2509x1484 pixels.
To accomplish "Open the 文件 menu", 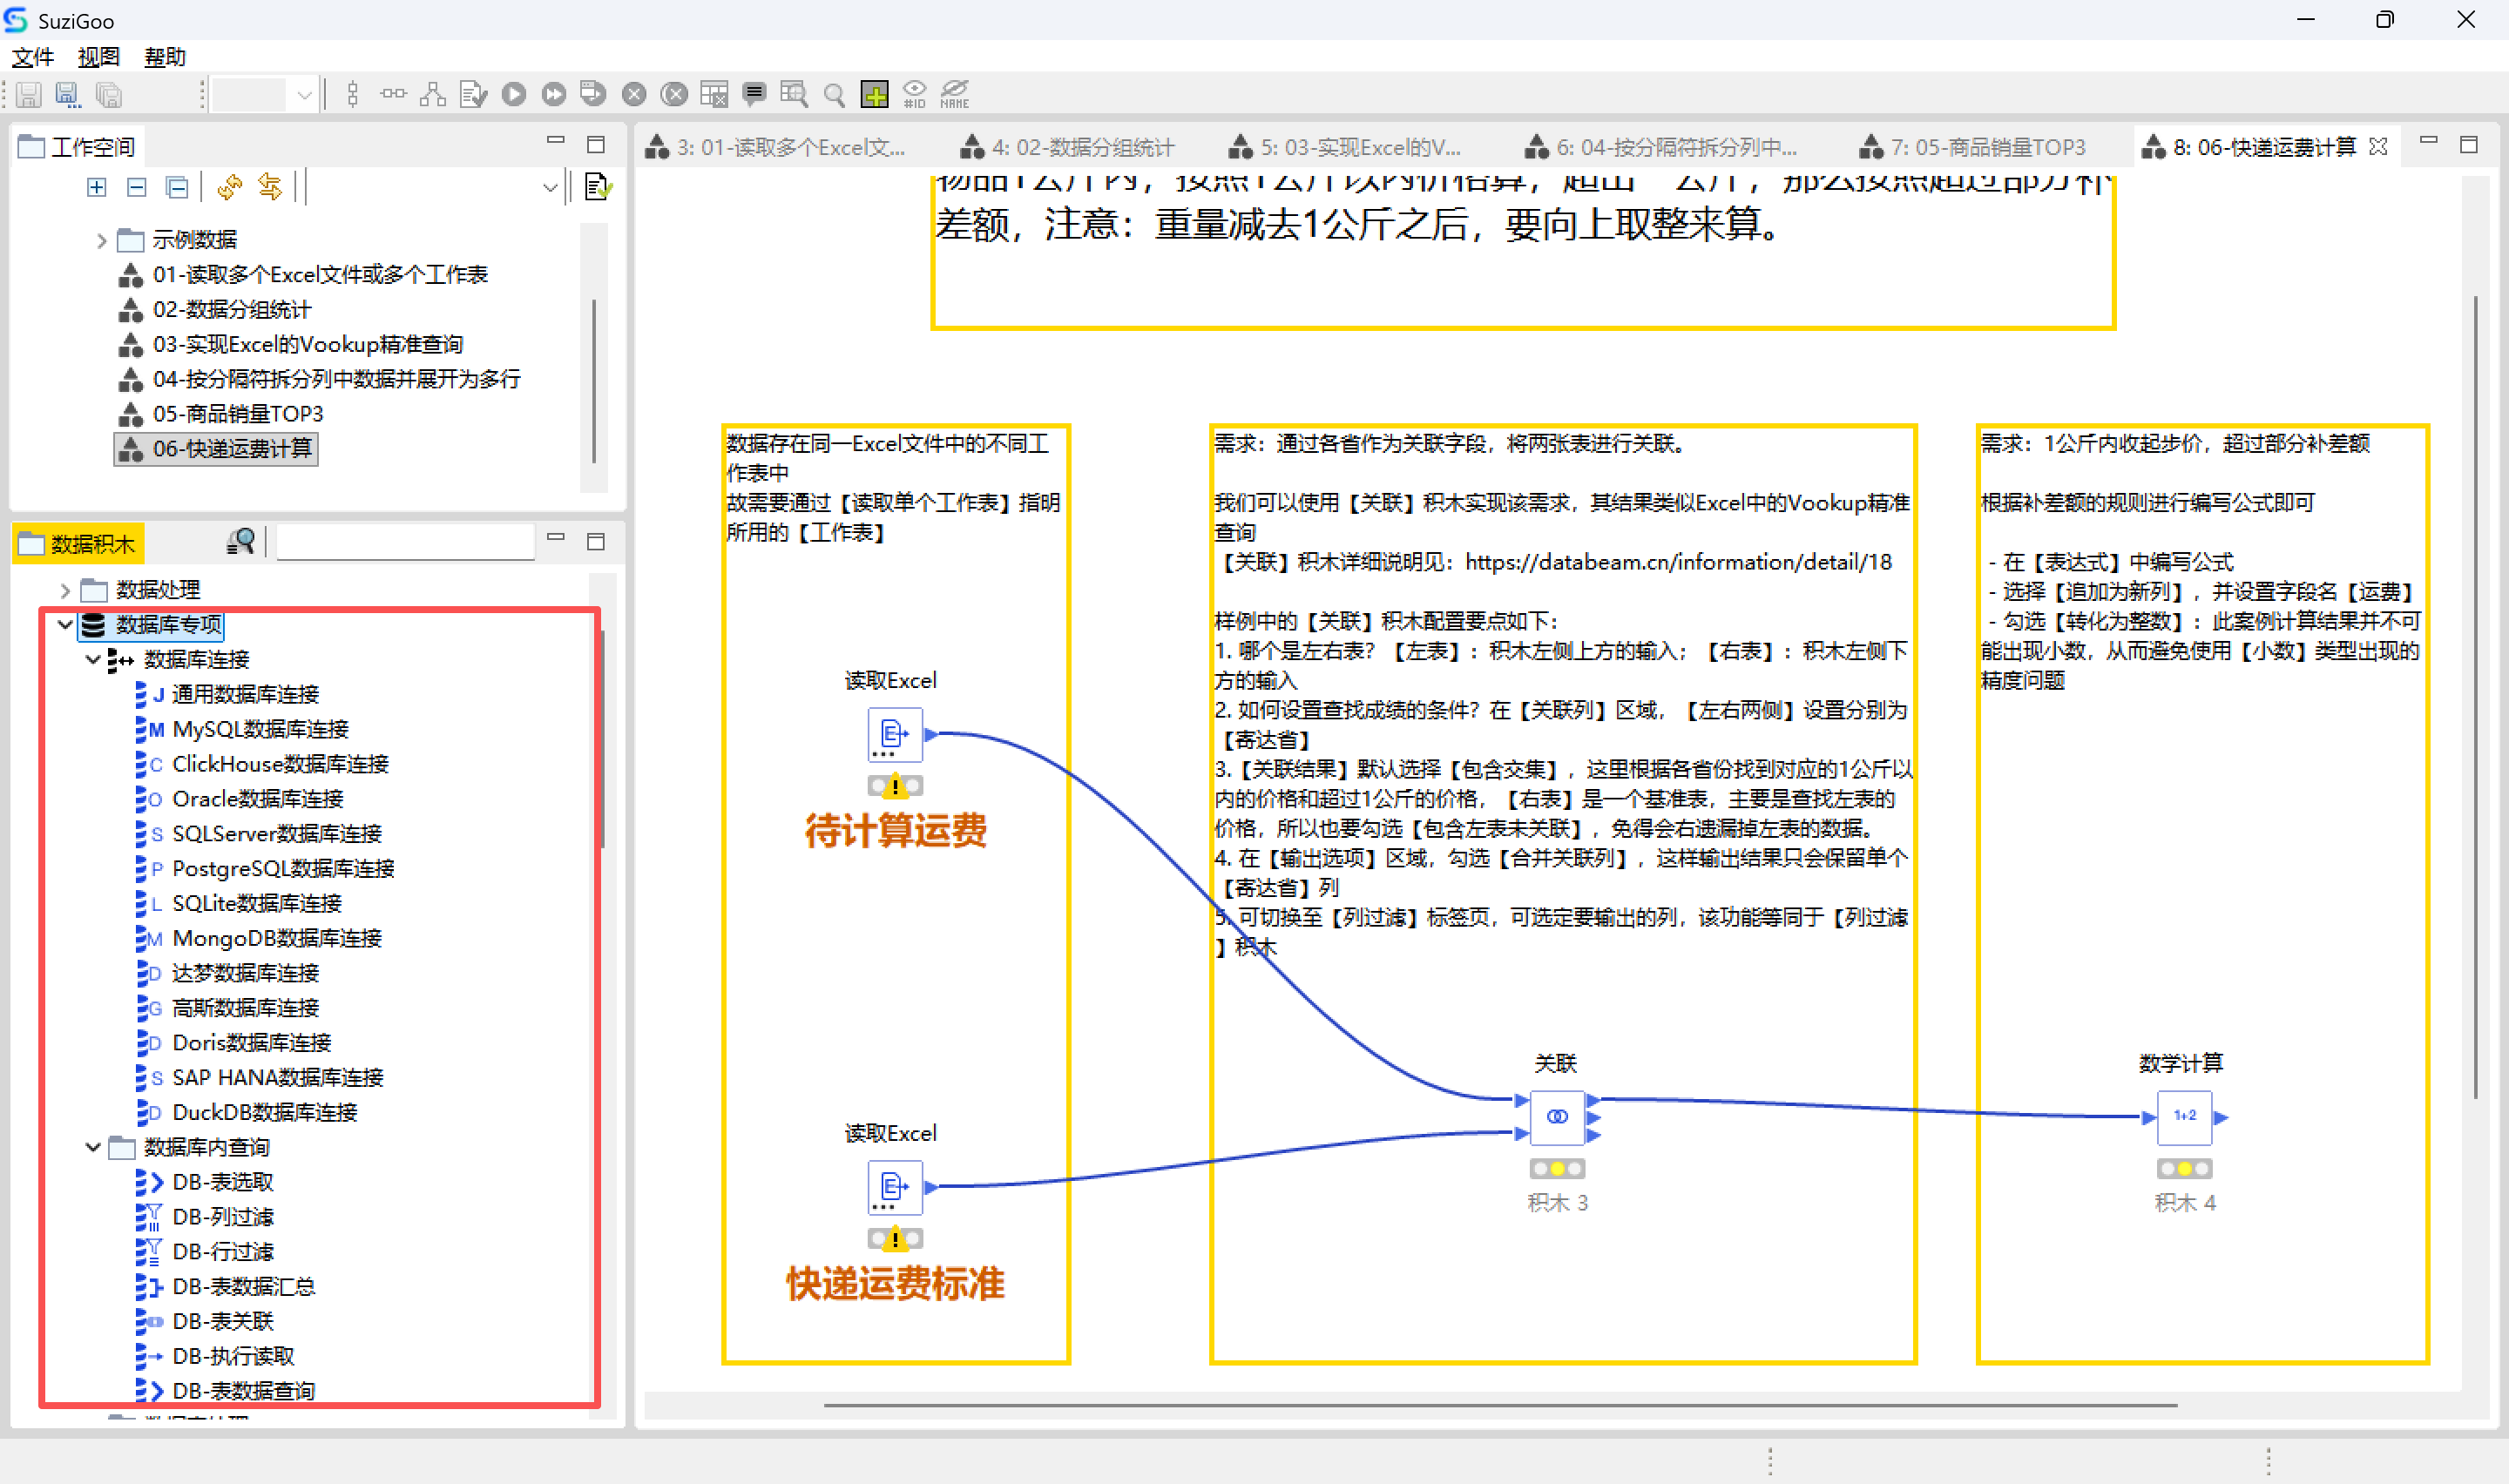I will point(33,57).
